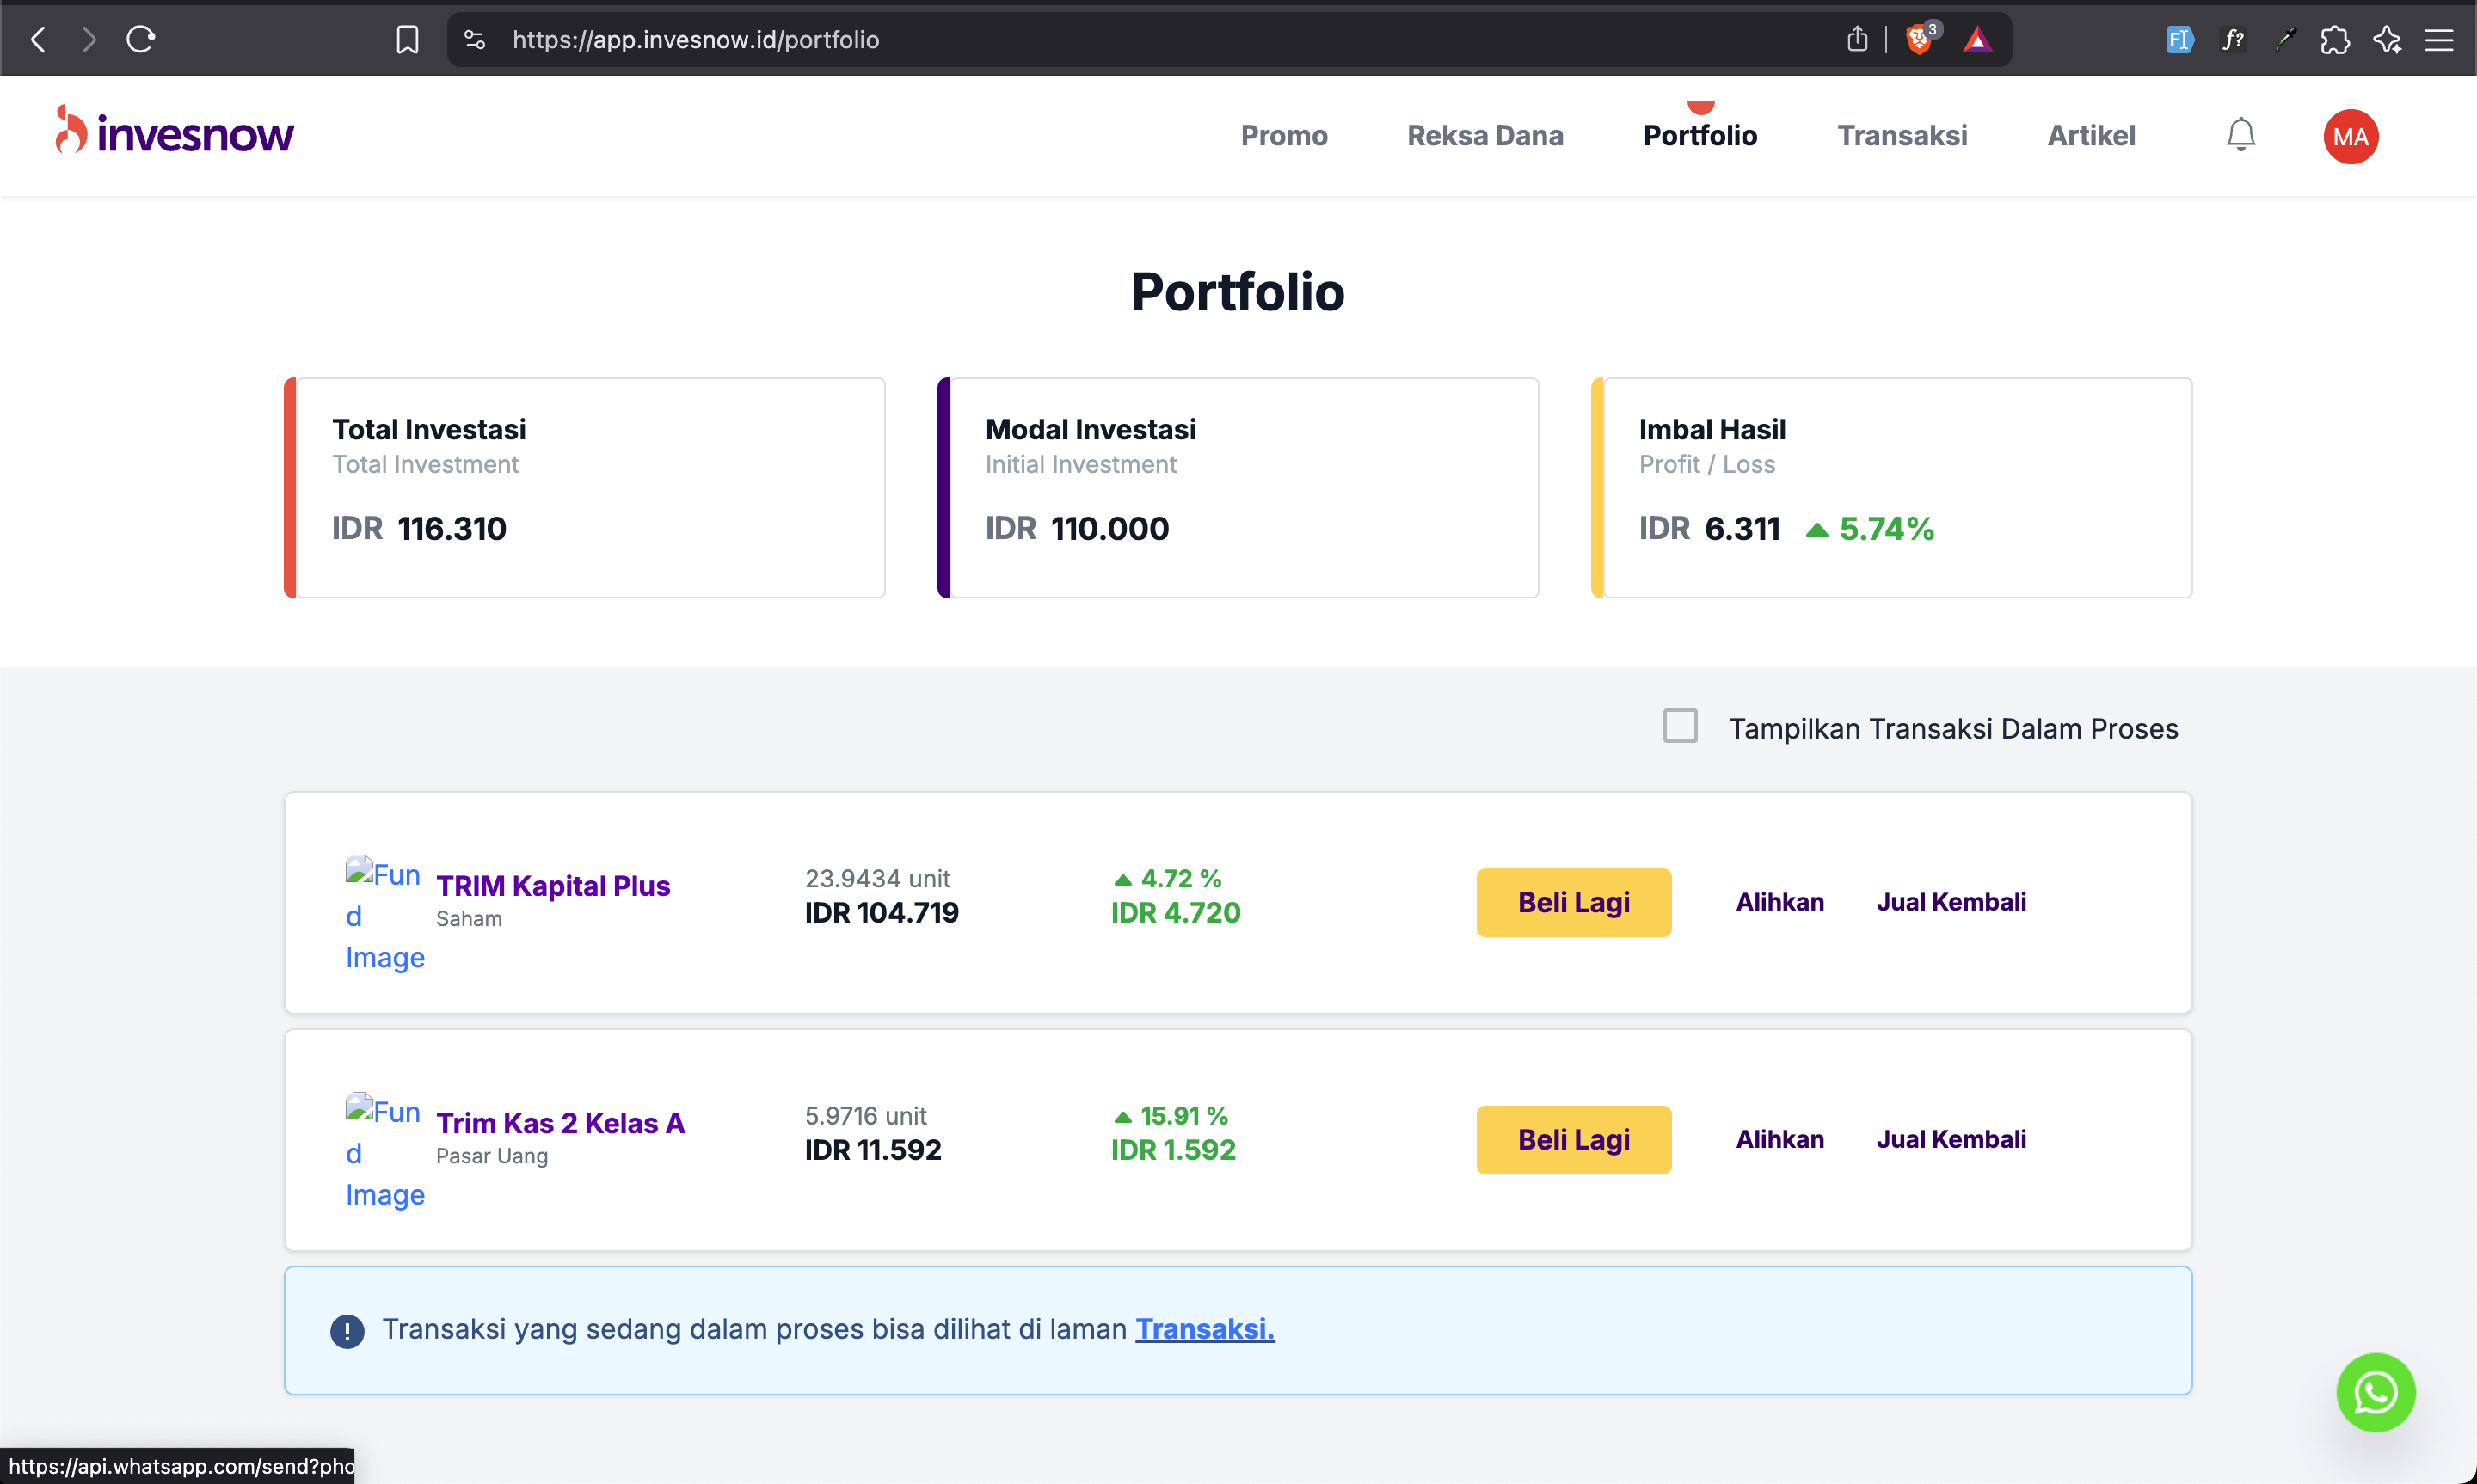
Task: Enable Tampilkan Transaksi Dalam Proses checkbox
Action: pos(1680,726)
